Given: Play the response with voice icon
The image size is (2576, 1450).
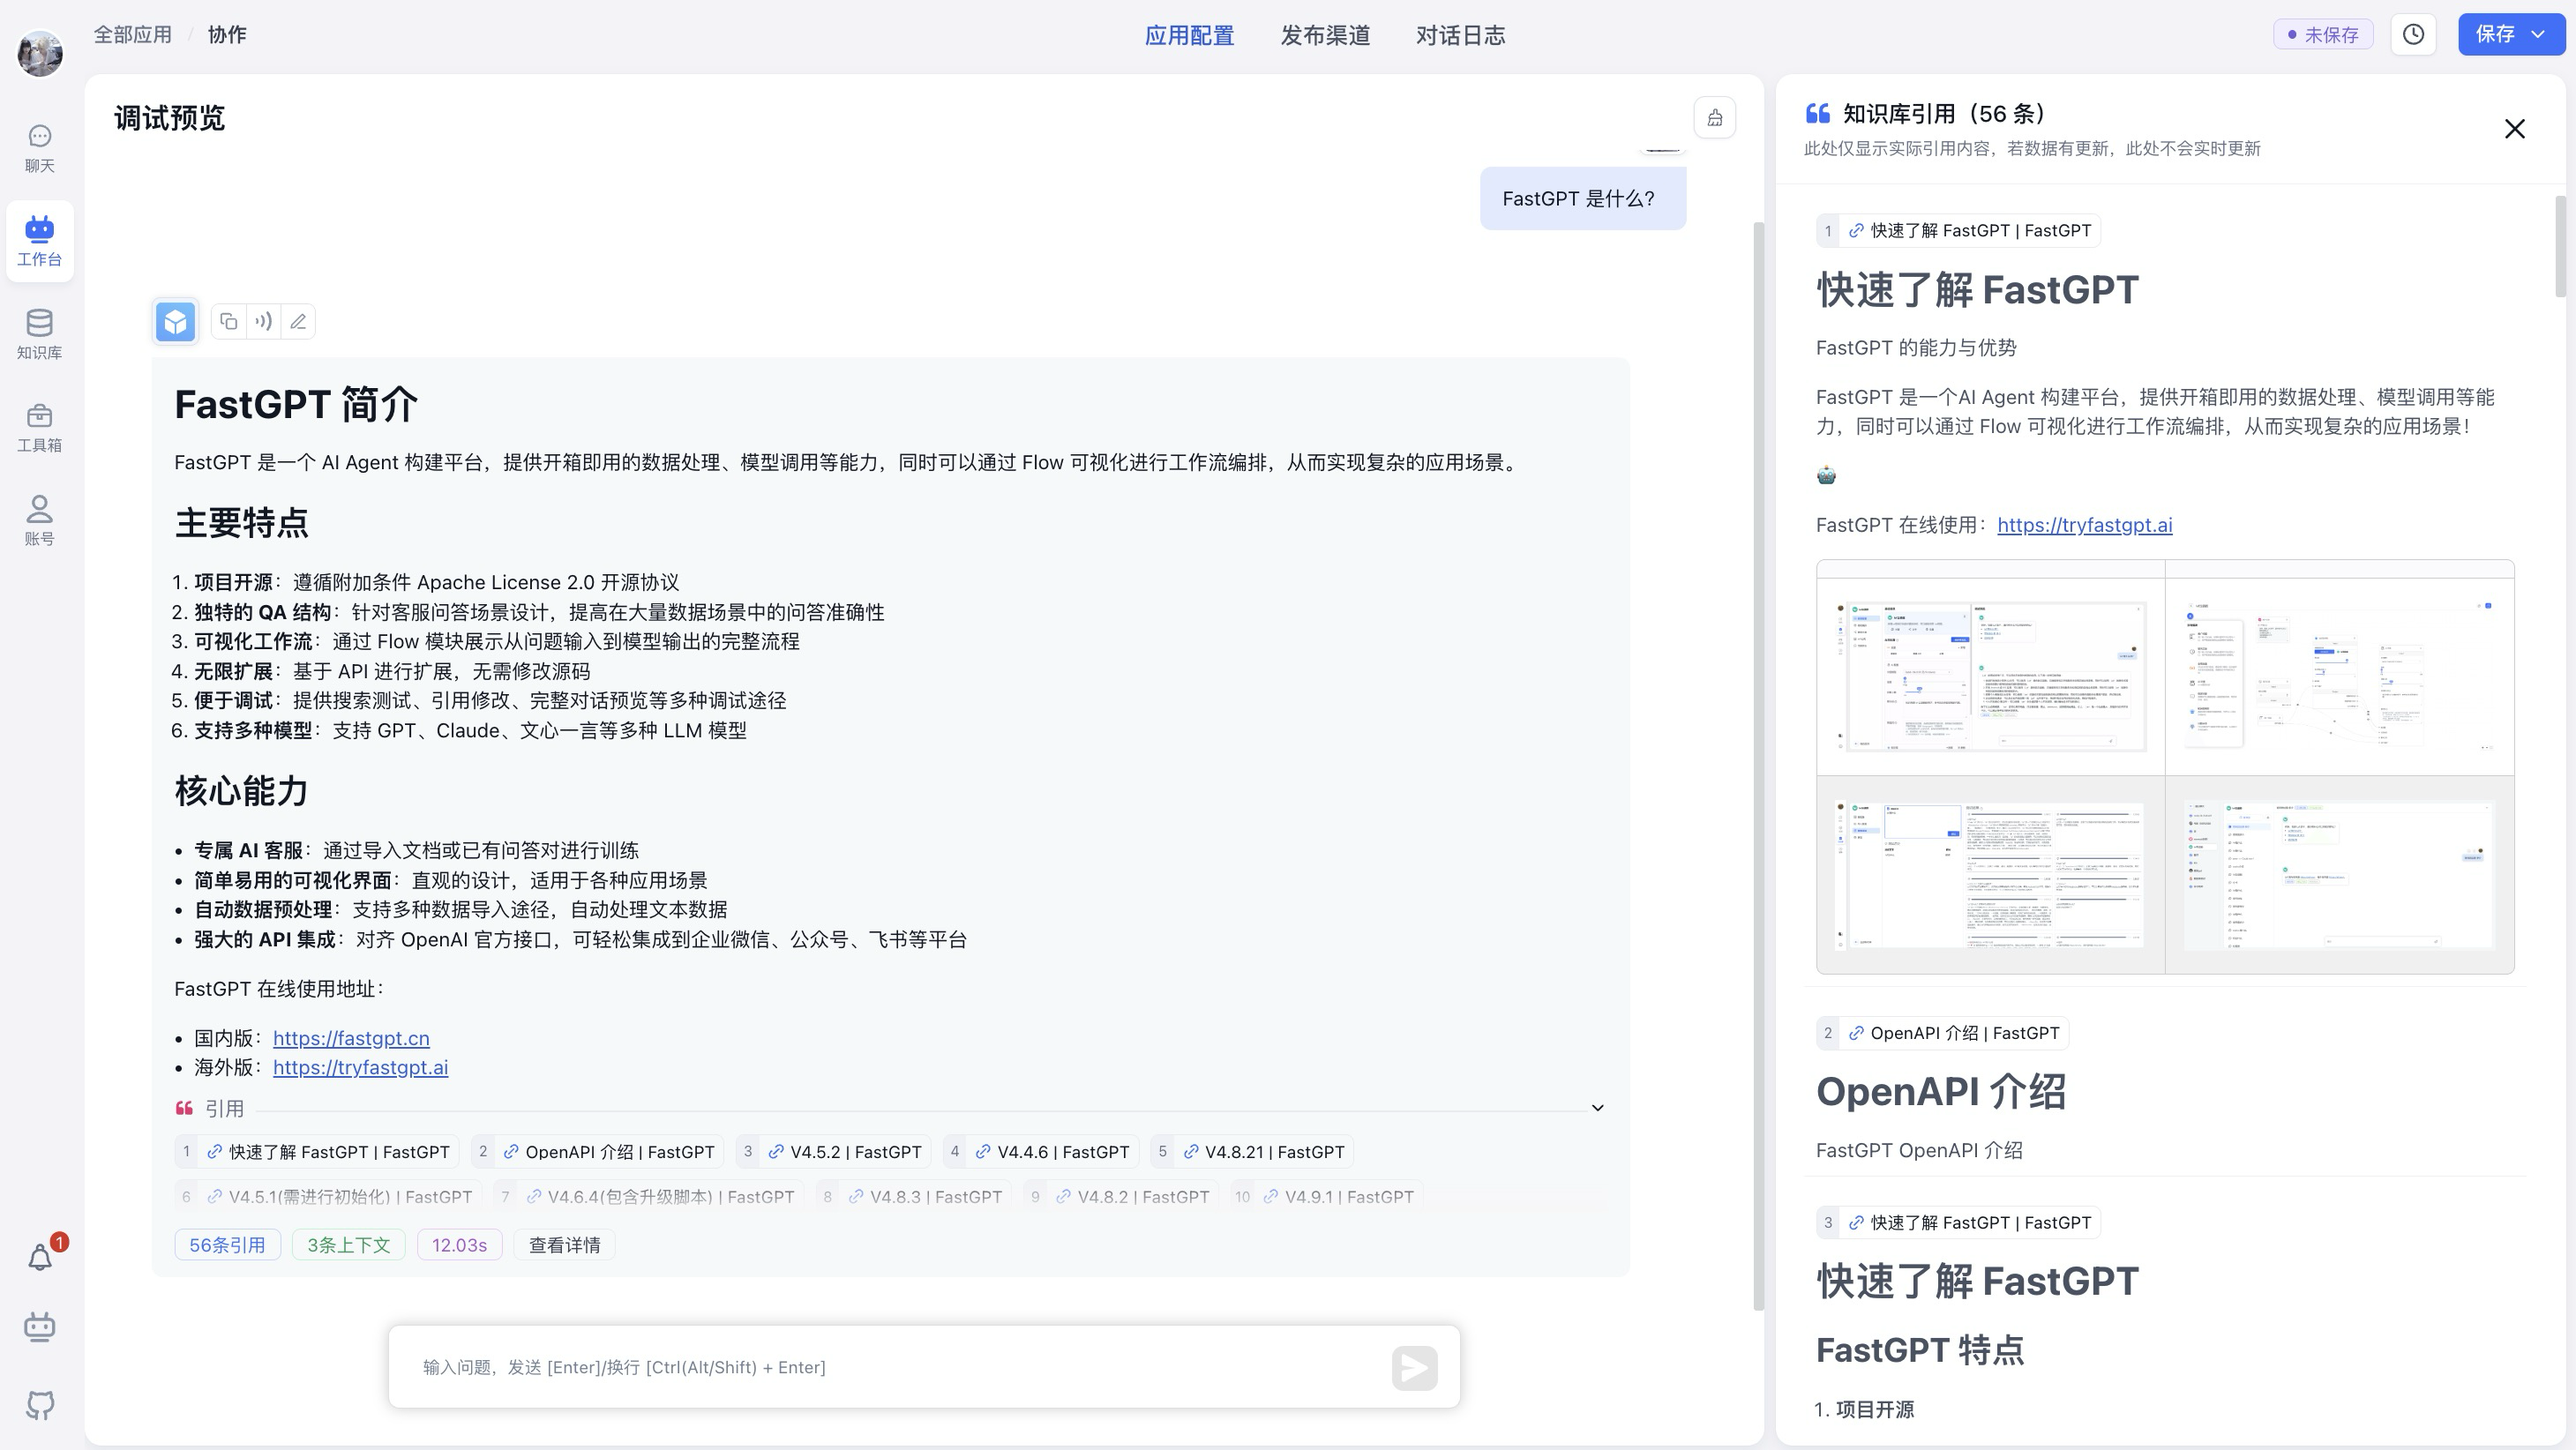Looking at the screenshot, I should pyautogui.click(x=263, y=321).
